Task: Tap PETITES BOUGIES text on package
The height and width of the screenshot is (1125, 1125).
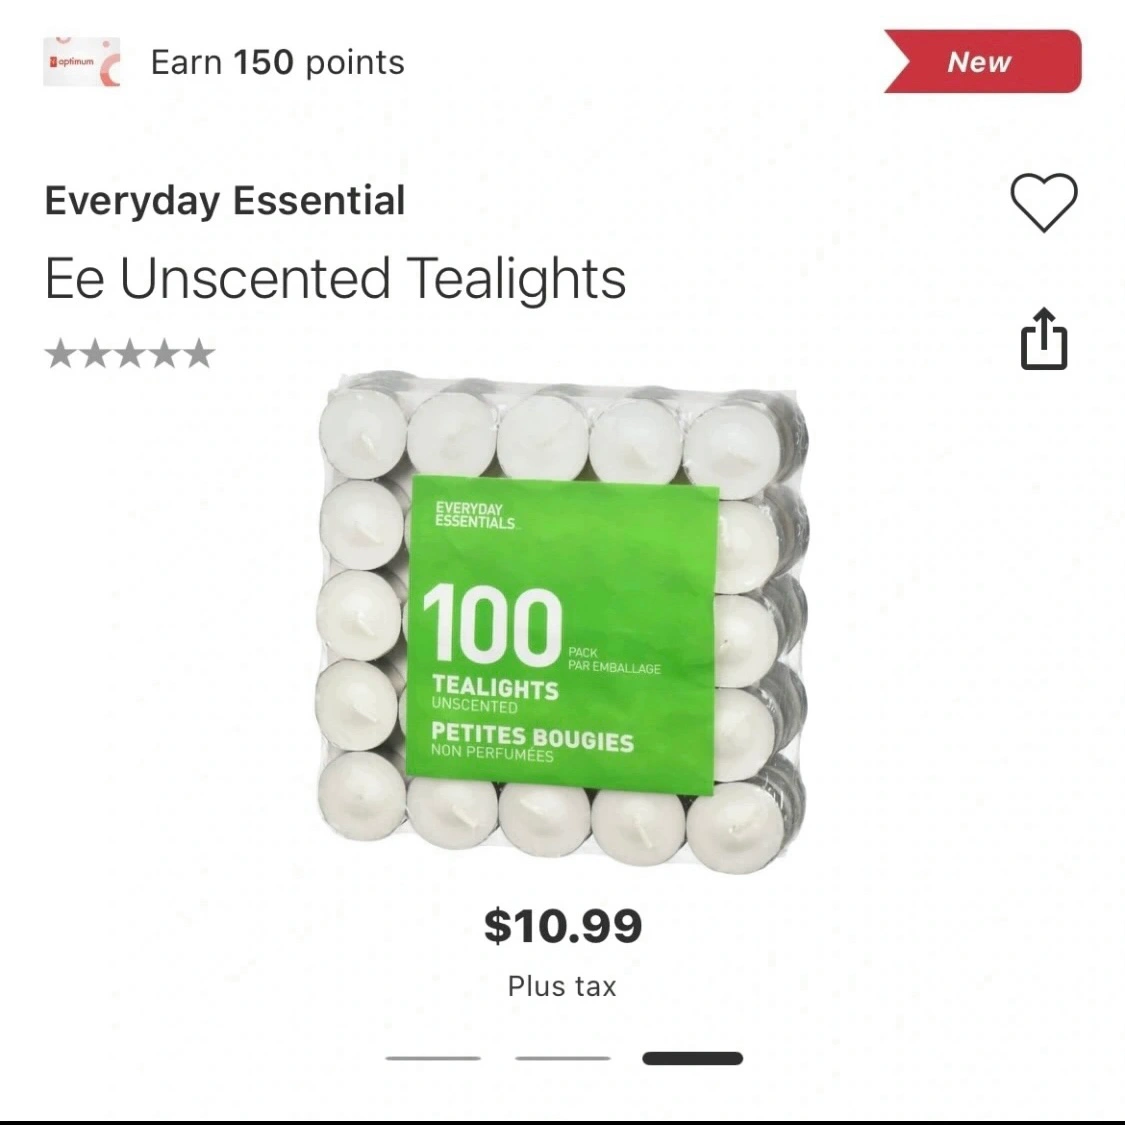Action: pos(532,737)
